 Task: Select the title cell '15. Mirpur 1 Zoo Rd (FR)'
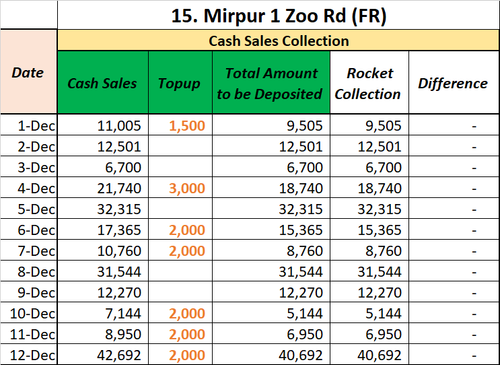point(278,15)
